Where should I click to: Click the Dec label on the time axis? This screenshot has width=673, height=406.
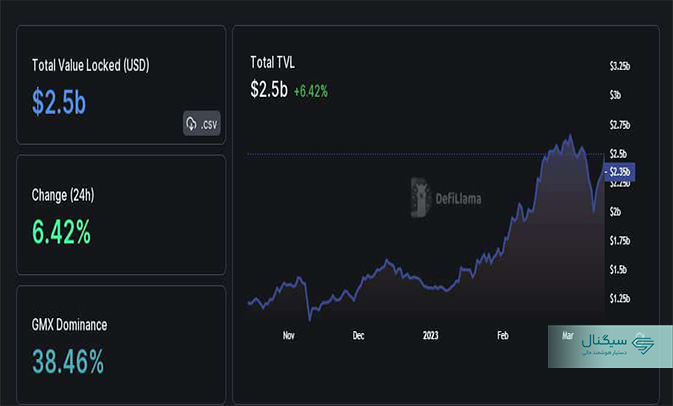pyautogui.click(x=358, y=336)
